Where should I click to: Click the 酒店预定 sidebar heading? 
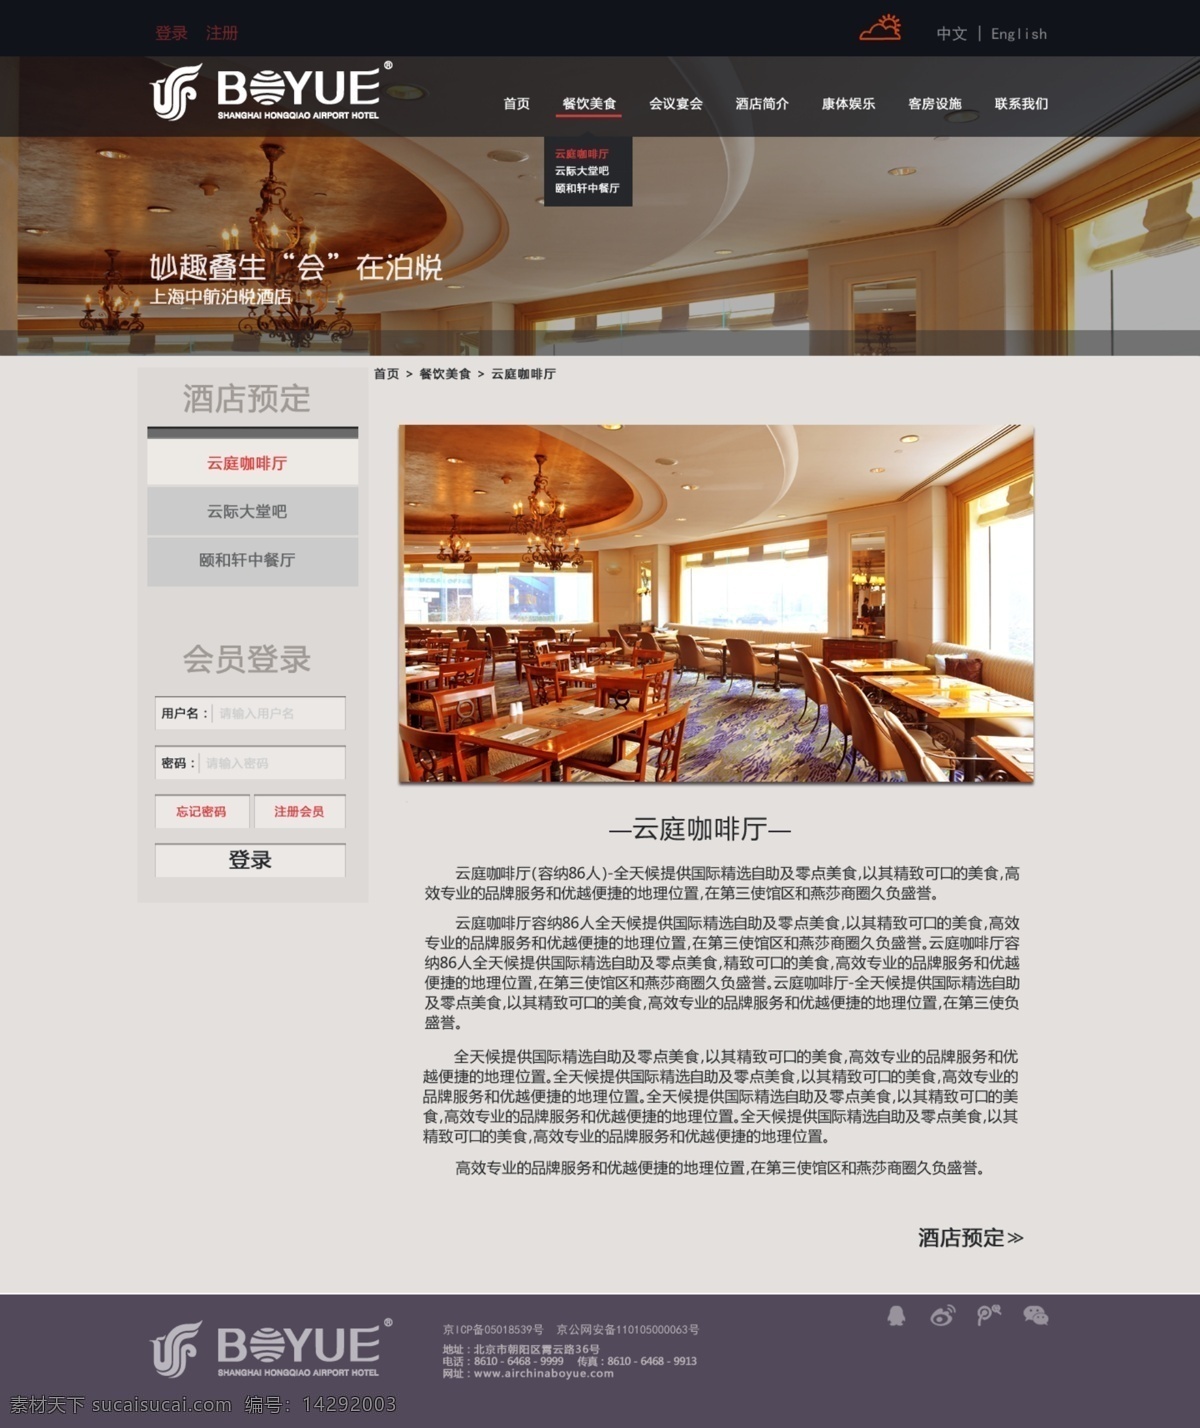[246, 399]
